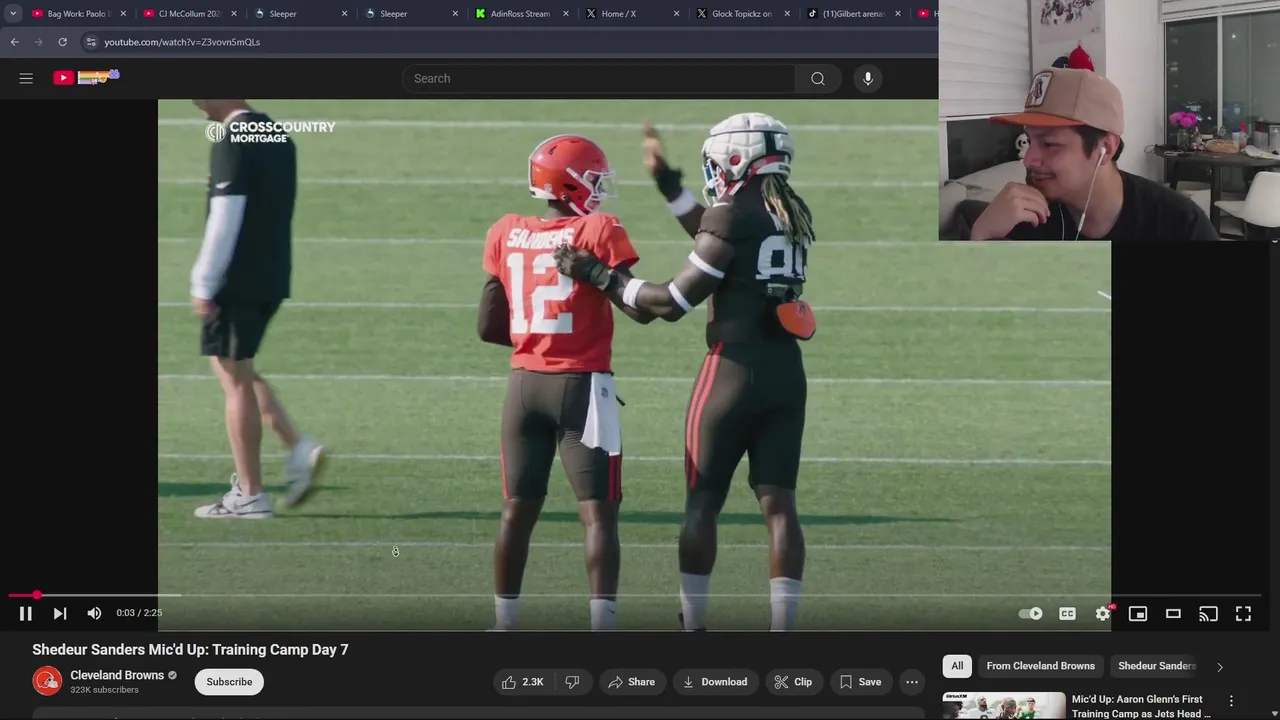Open Cleveland Browns channel avatar
This screenshot has width=1280, height=720.
pos(47,682)
